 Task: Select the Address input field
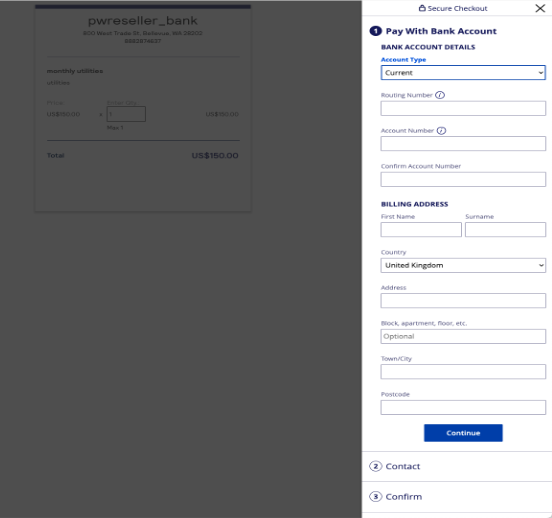(463, 301)
